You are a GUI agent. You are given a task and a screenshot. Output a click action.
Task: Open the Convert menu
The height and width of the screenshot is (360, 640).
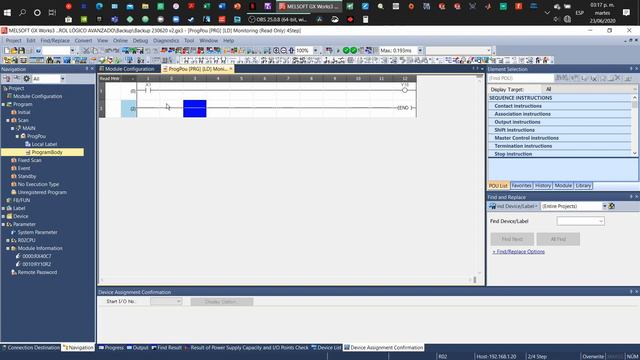pos(83,40)
